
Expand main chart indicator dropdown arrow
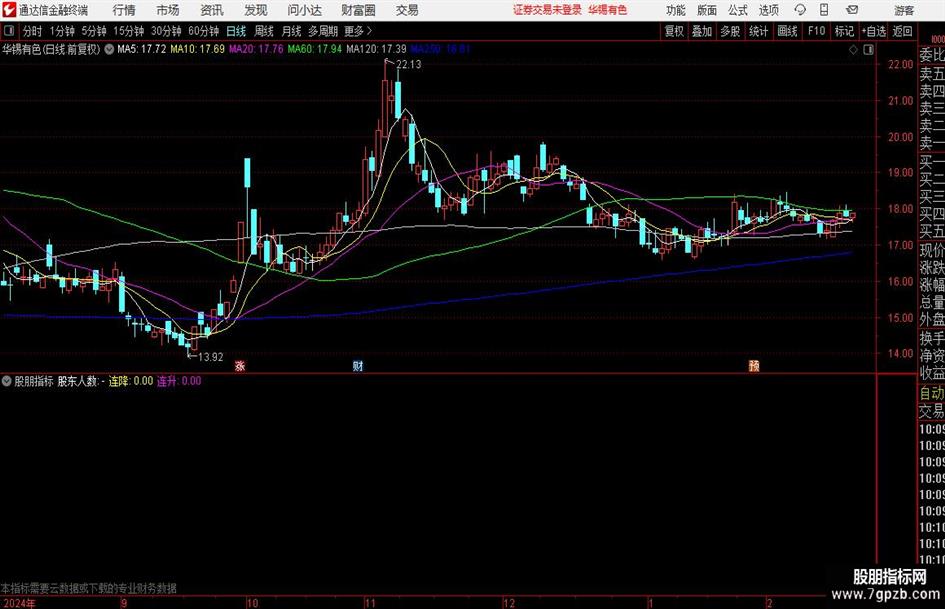point(109,49)
